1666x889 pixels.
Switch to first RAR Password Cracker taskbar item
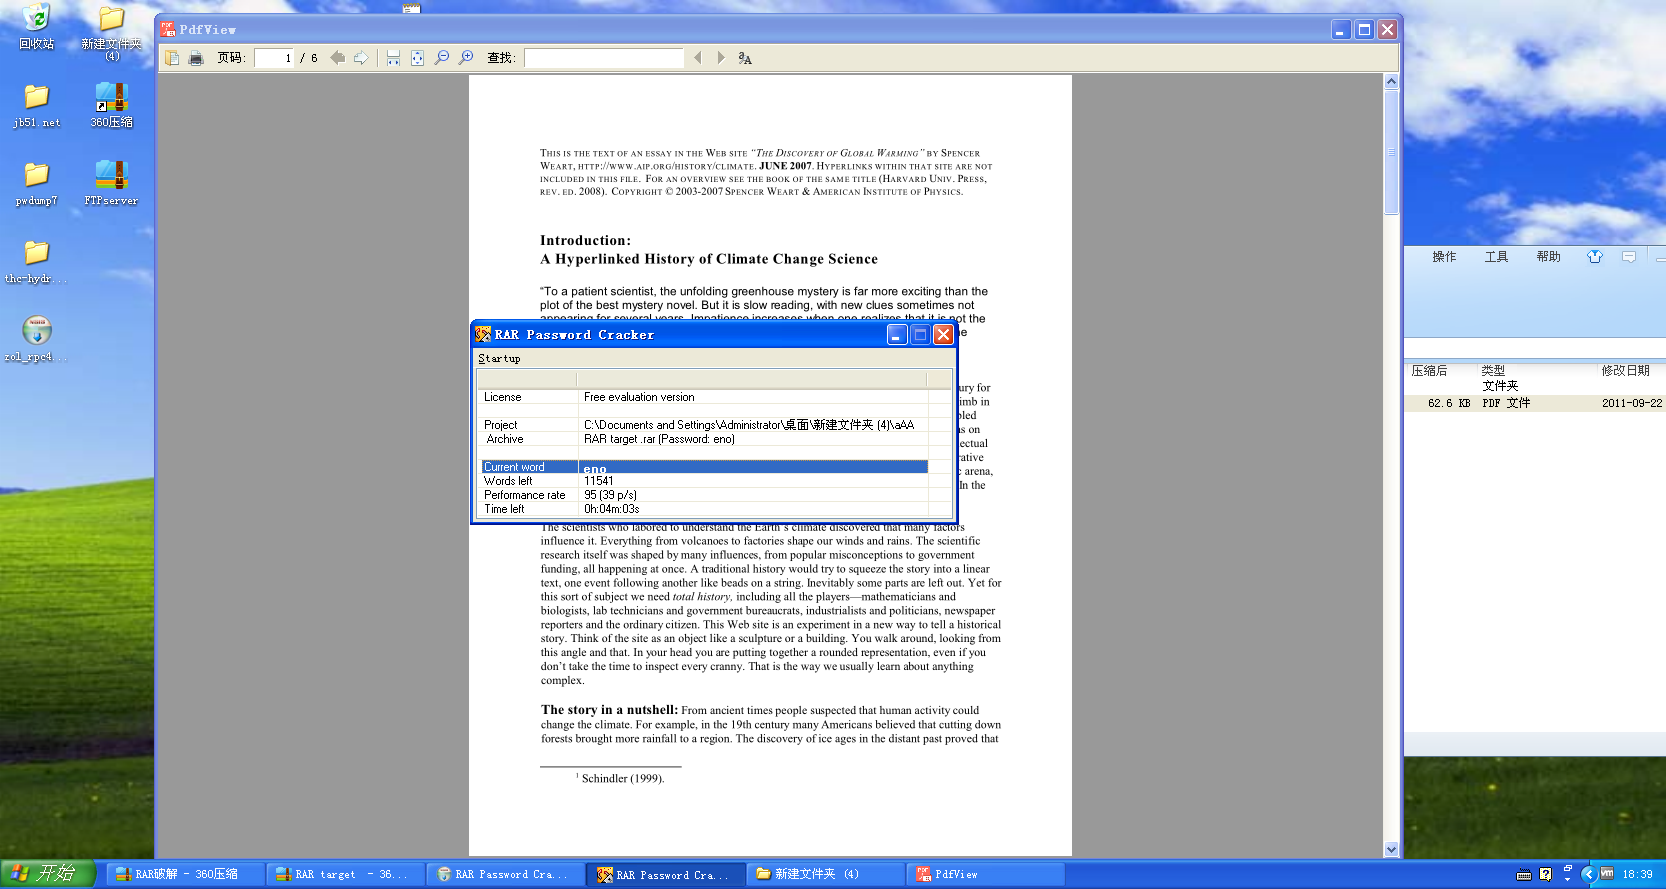(505, 874)
